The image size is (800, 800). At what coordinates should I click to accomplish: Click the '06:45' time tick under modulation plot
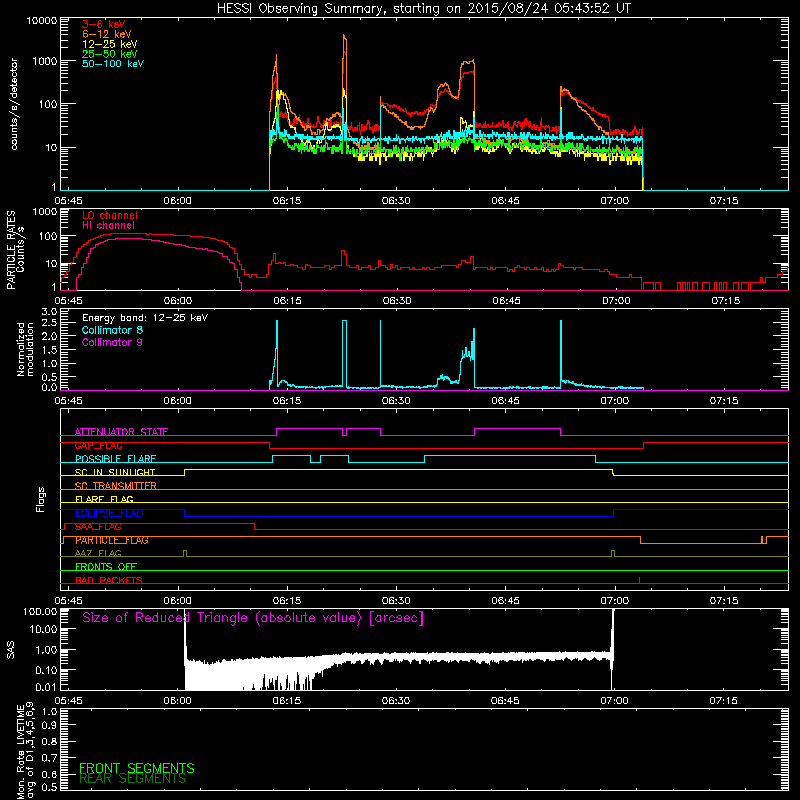[506, 401]
